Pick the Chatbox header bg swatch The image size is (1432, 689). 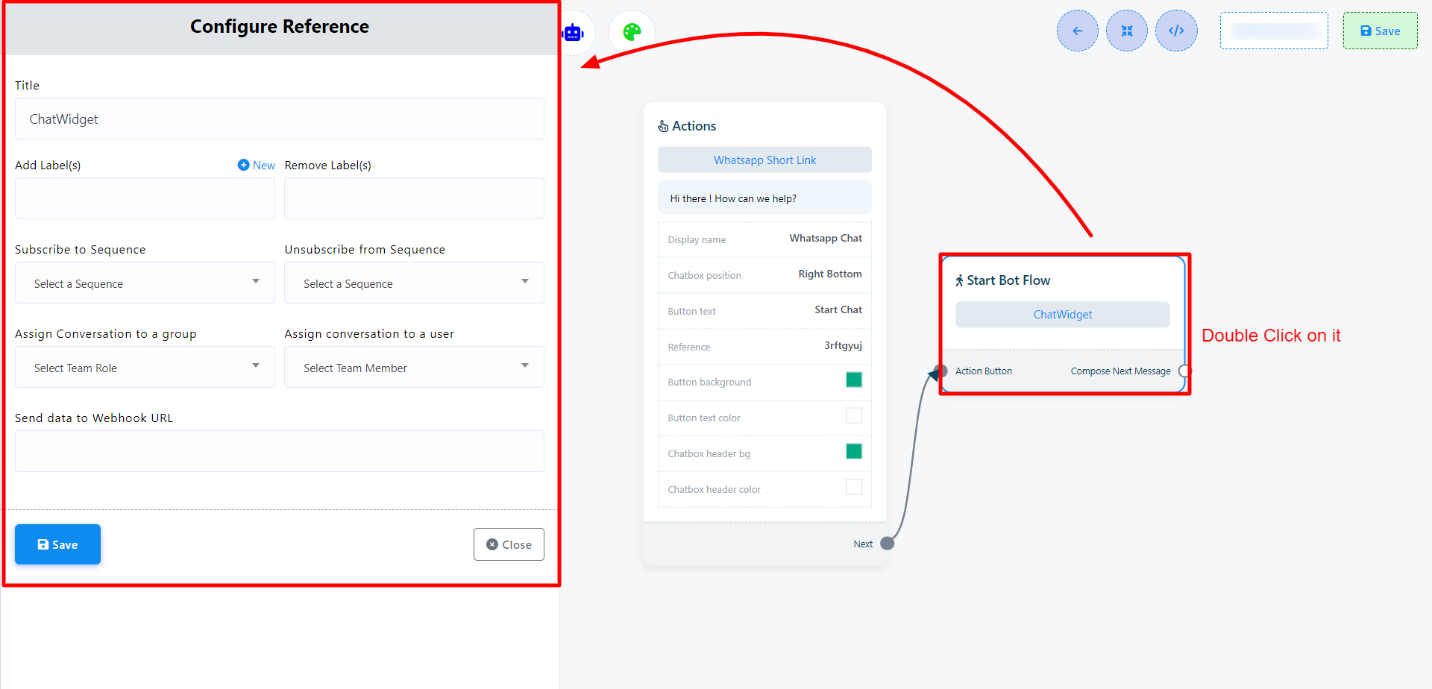pyautogui.click(x=853, y=452)
